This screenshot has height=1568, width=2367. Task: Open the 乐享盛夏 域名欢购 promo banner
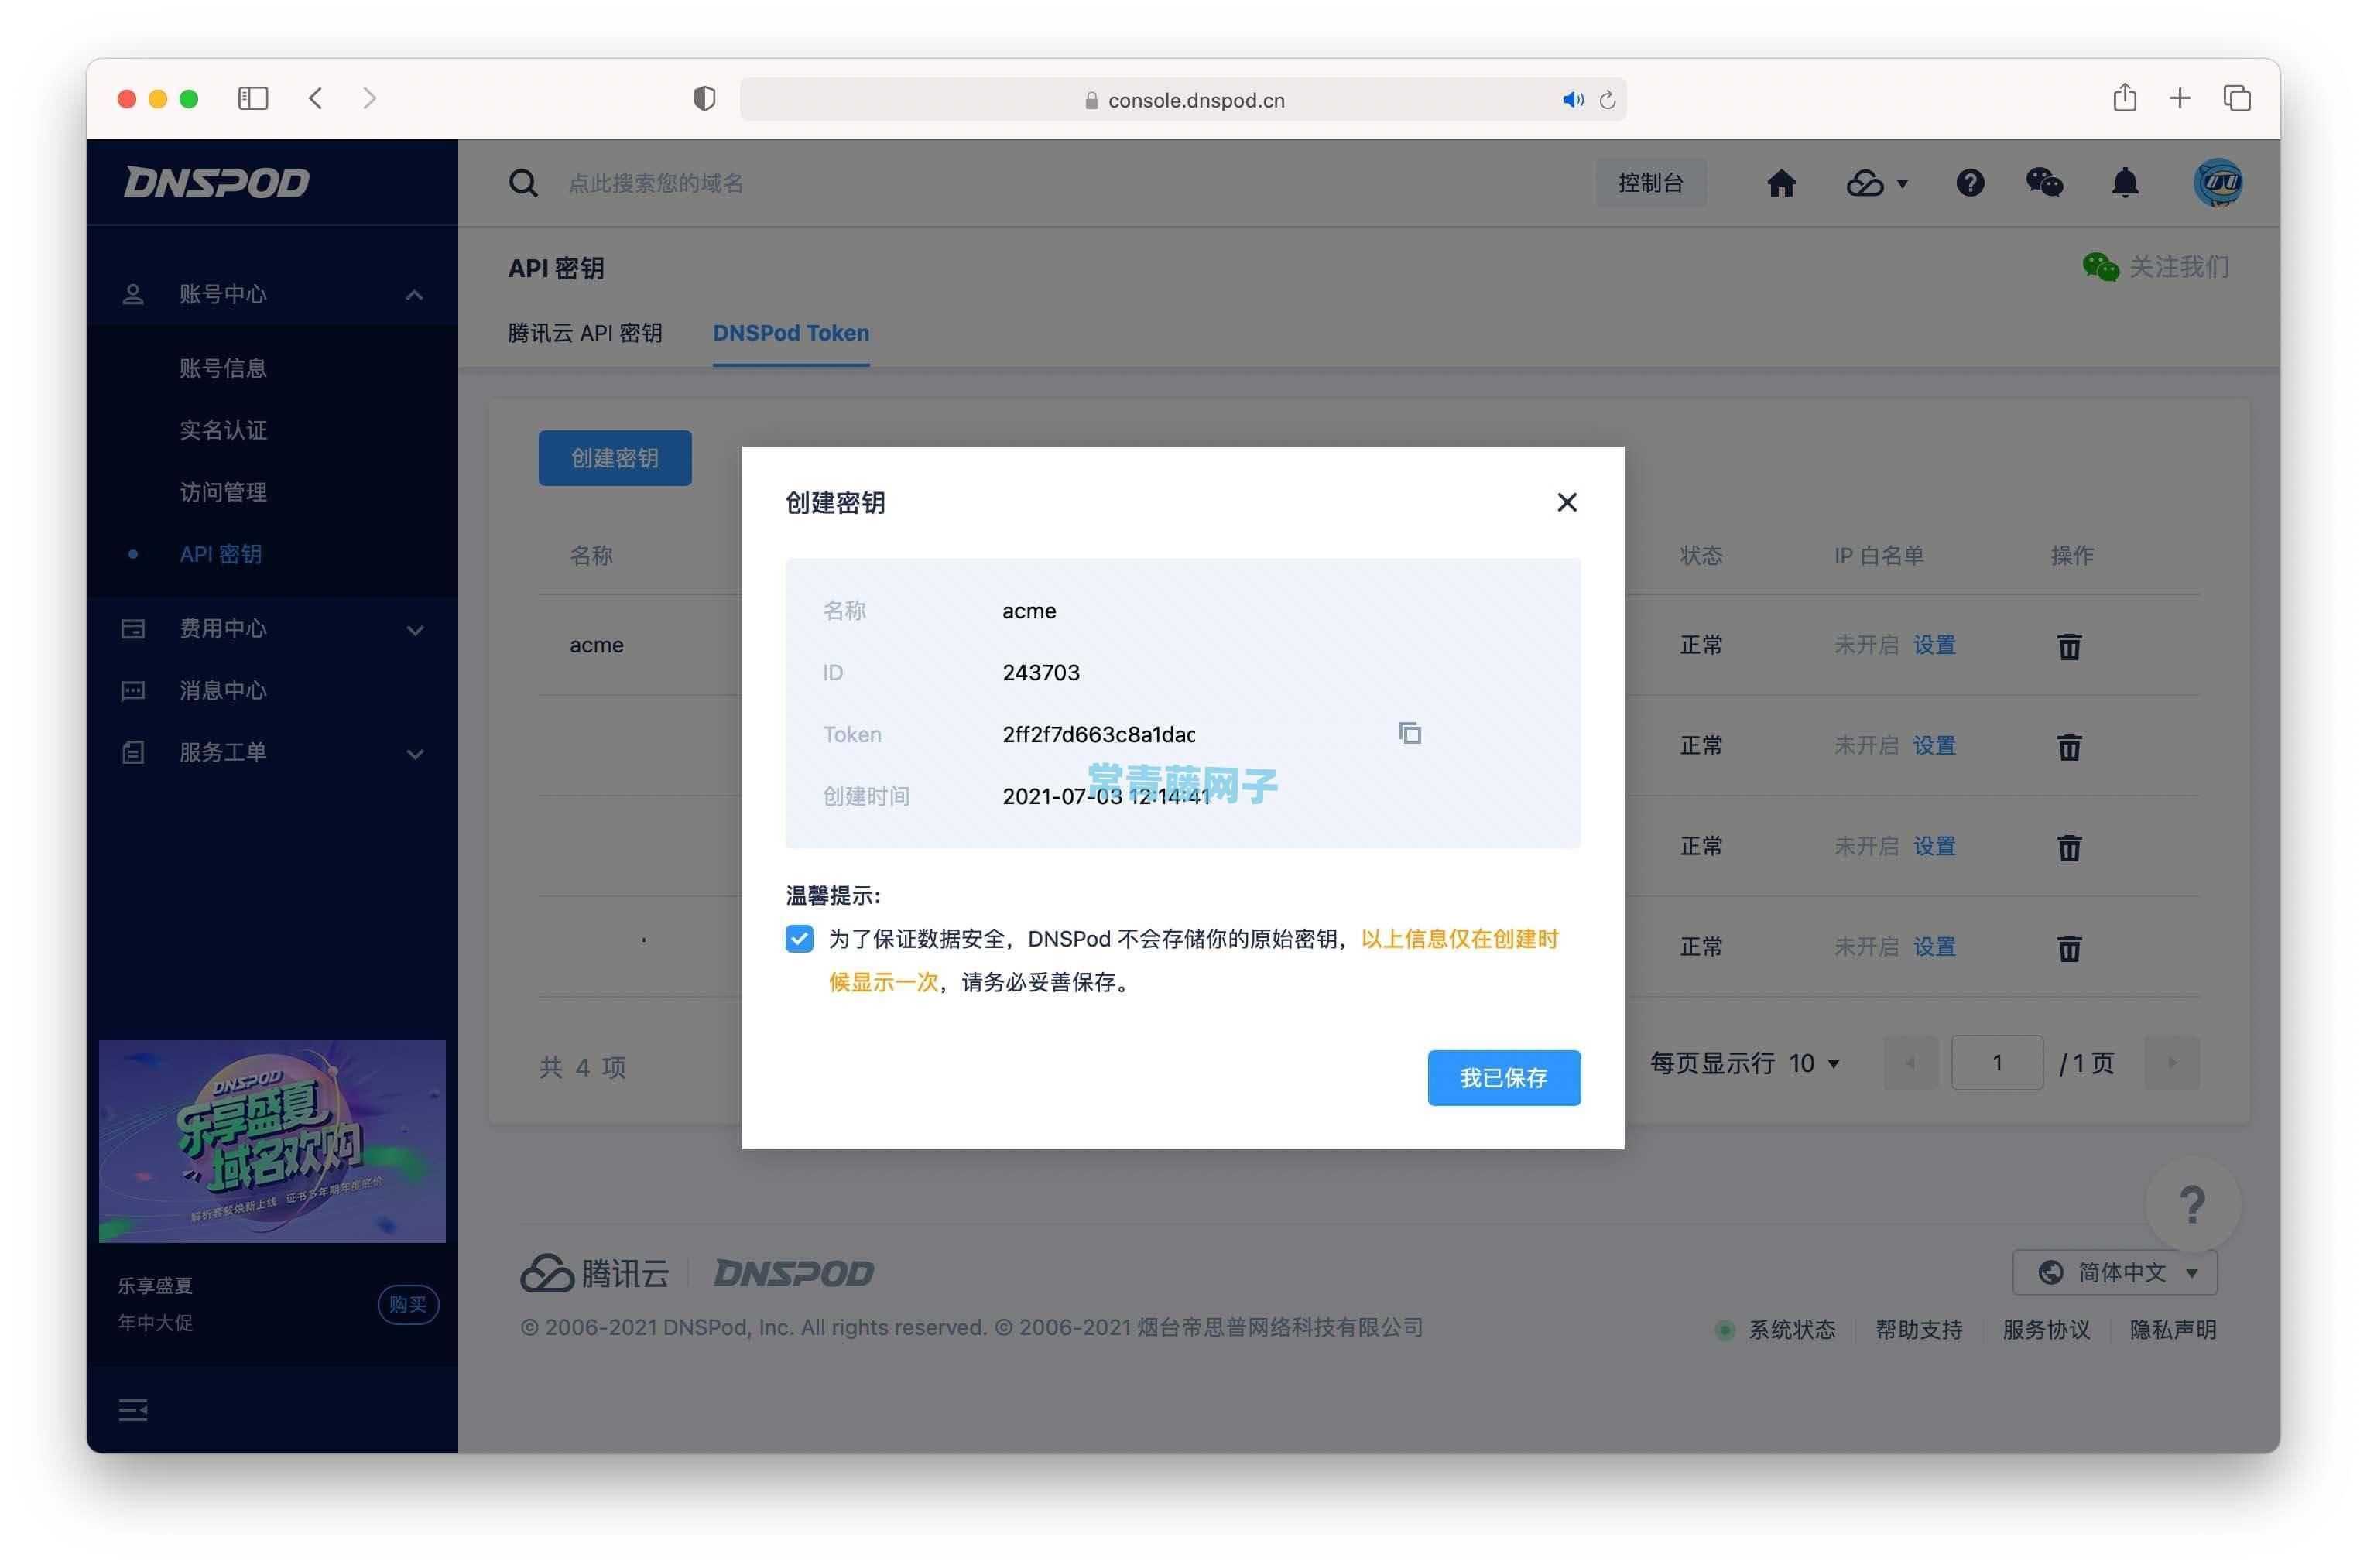pyautogui.click(x=272, y=1141)
